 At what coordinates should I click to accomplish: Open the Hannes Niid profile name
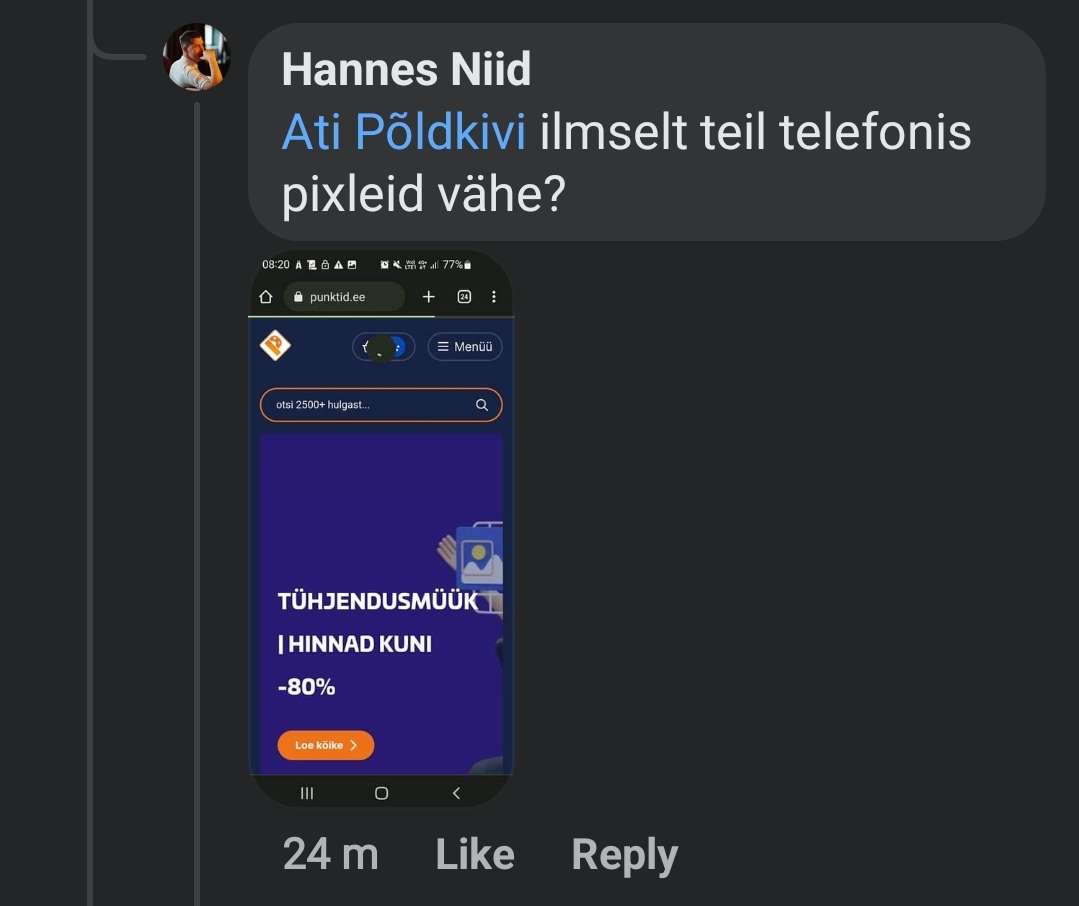[406, 70]
